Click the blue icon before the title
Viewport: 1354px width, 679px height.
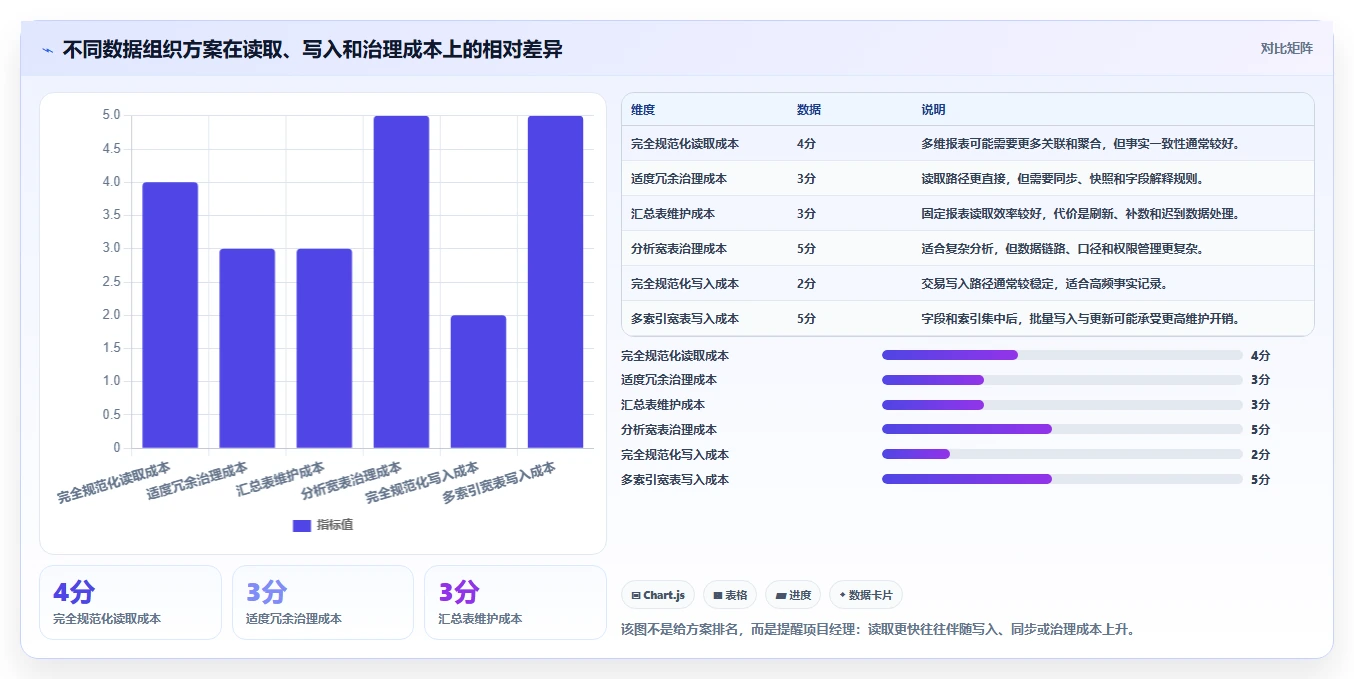(x=47, y=49)
